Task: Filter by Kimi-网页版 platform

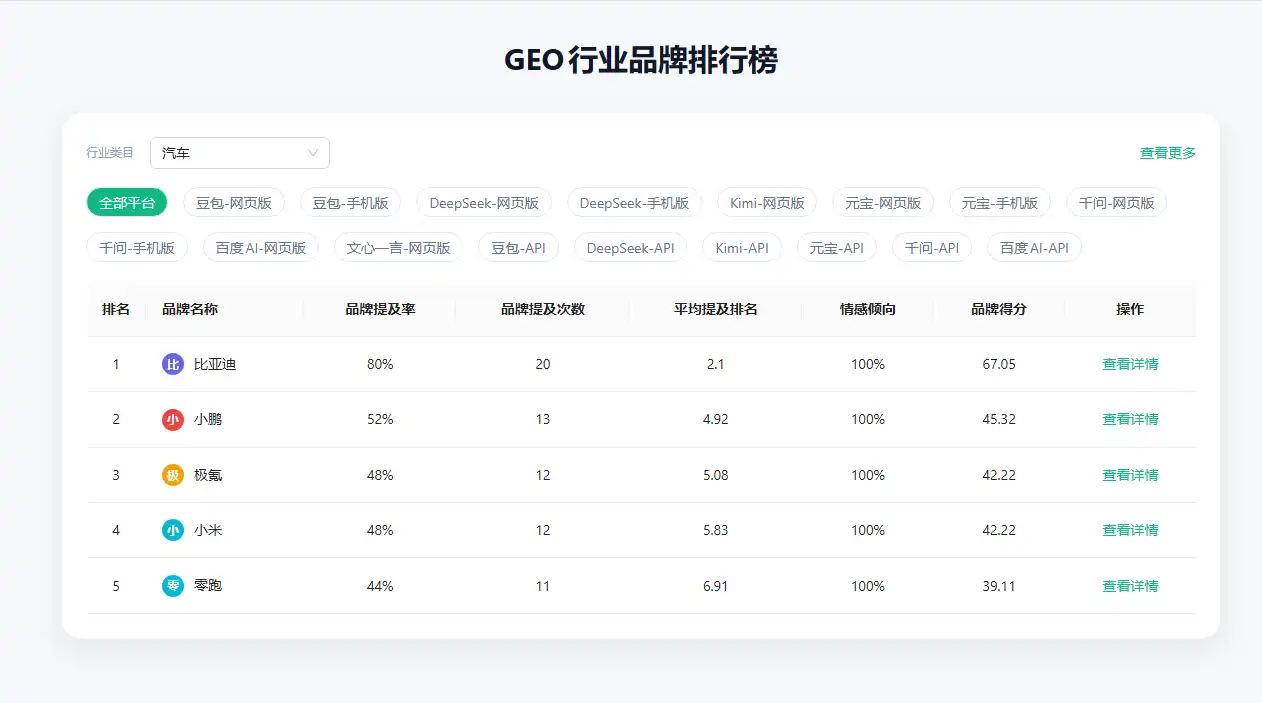Action: [767, 203]
